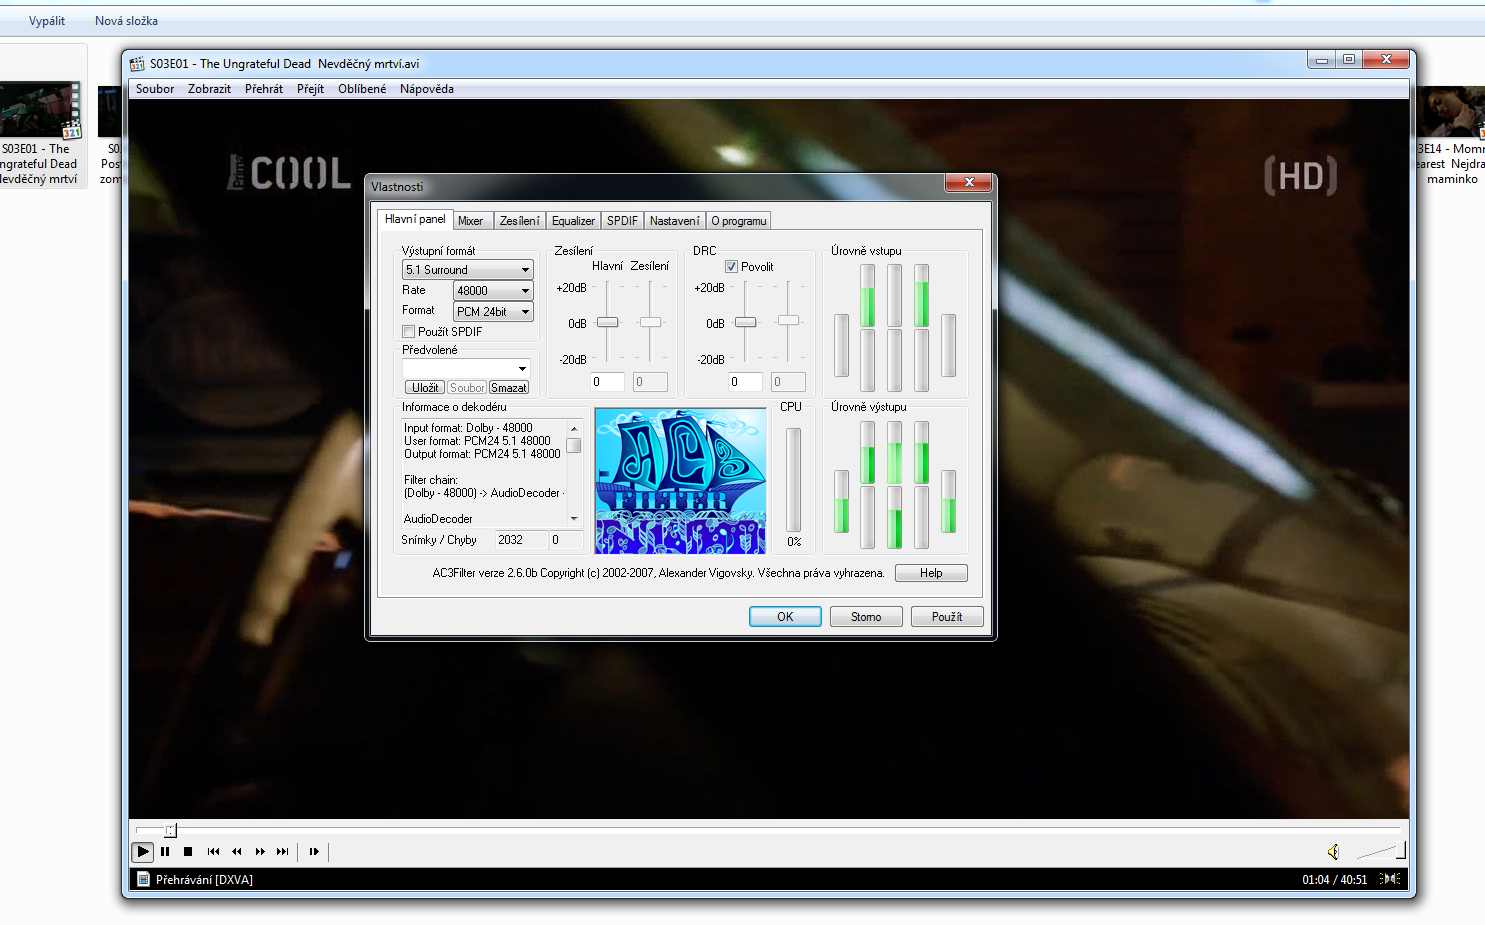This screenshot has width=1485, height=925.
Task: Click Nová složka in Explorer toolbar
Action: coord(126,21)
